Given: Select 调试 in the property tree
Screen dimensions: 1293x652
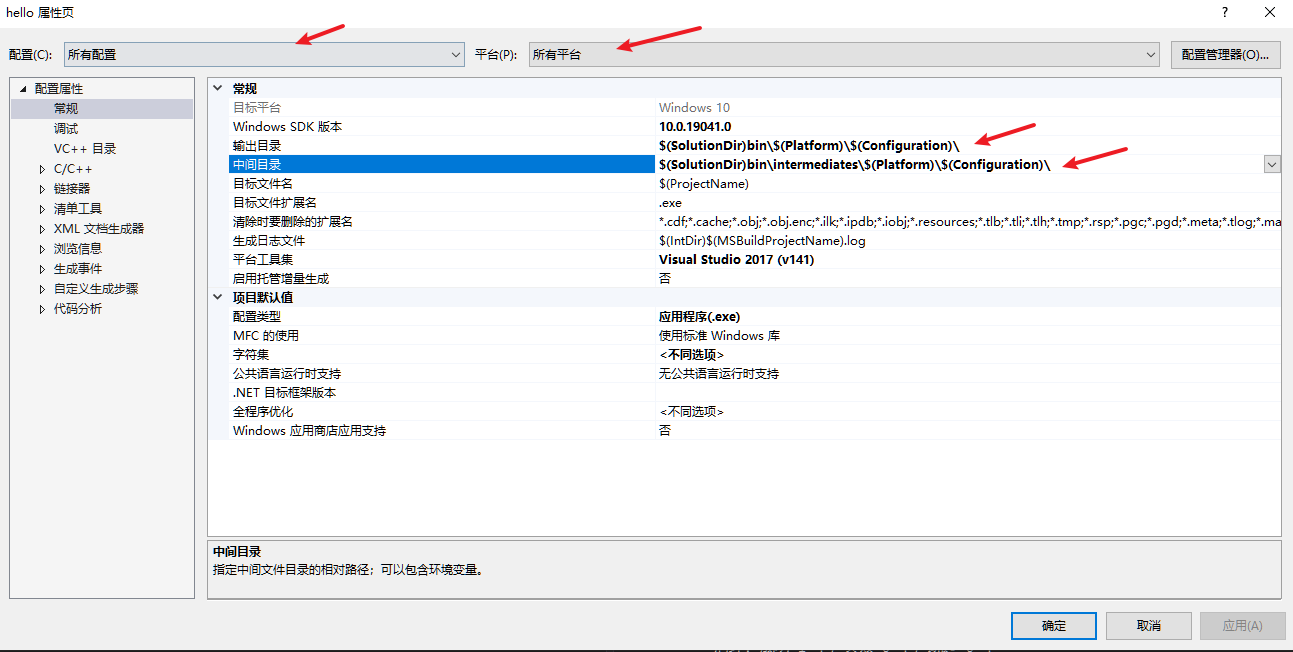Looking at the screenshot, I should pos(66,129).
